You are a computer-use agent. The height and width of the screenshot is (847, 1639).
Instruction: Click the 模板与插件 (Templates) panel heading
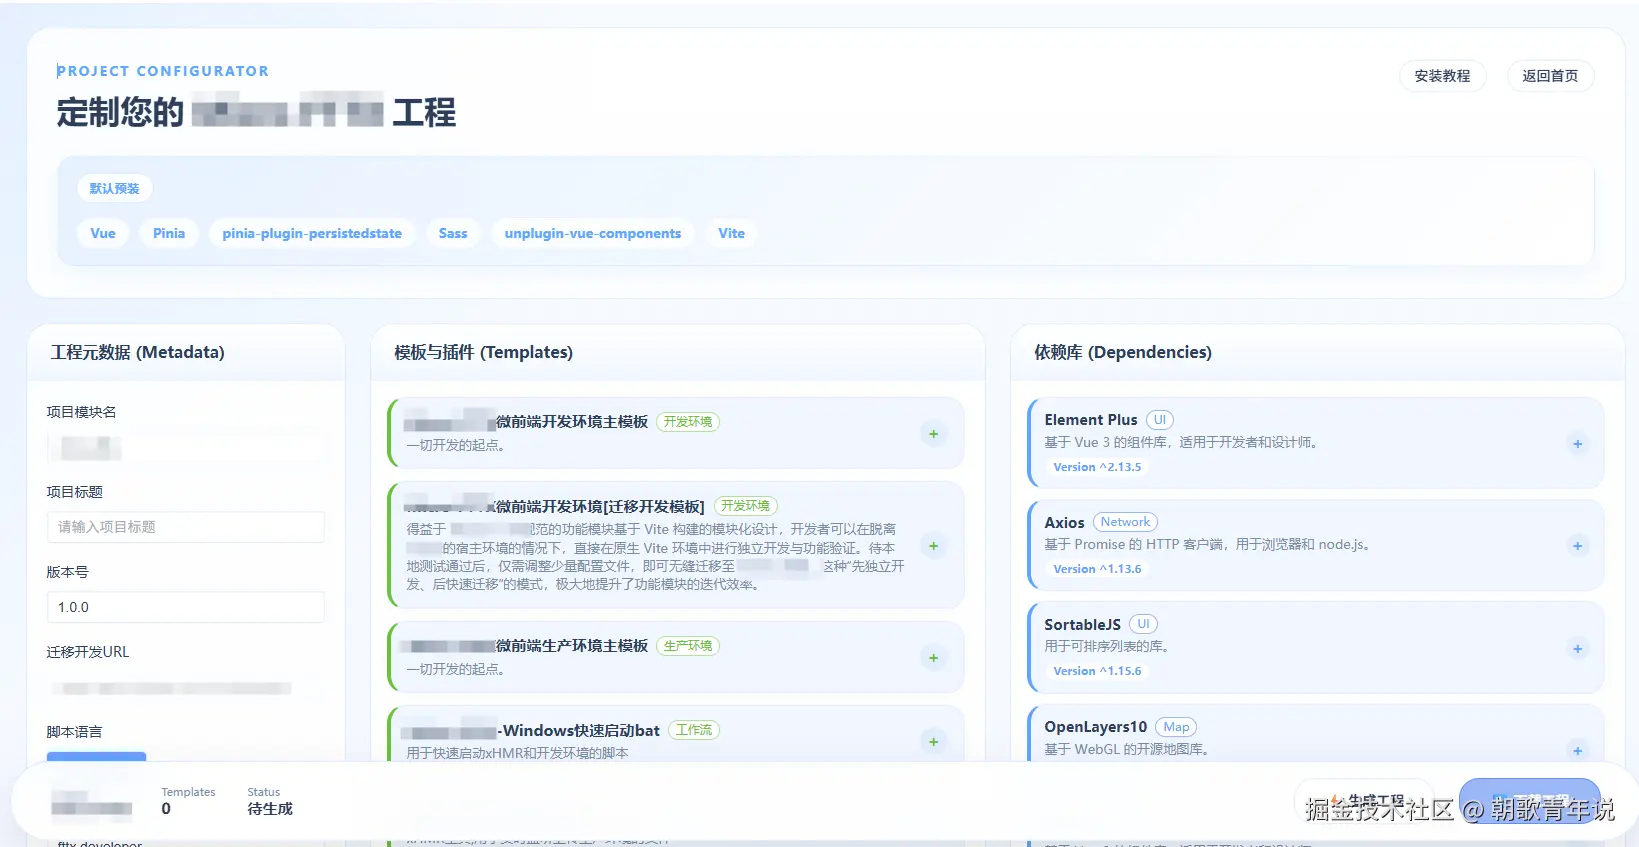tap(483, 352)
